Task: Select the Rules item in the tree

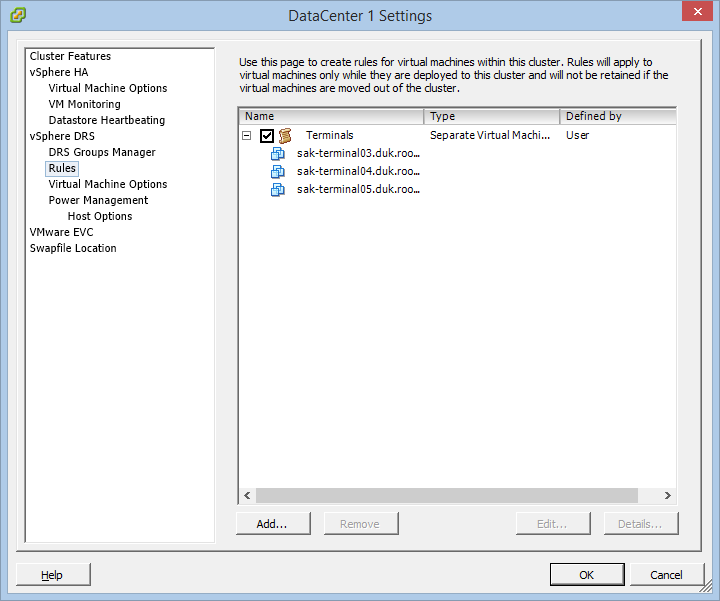Action: click(62, 168)
